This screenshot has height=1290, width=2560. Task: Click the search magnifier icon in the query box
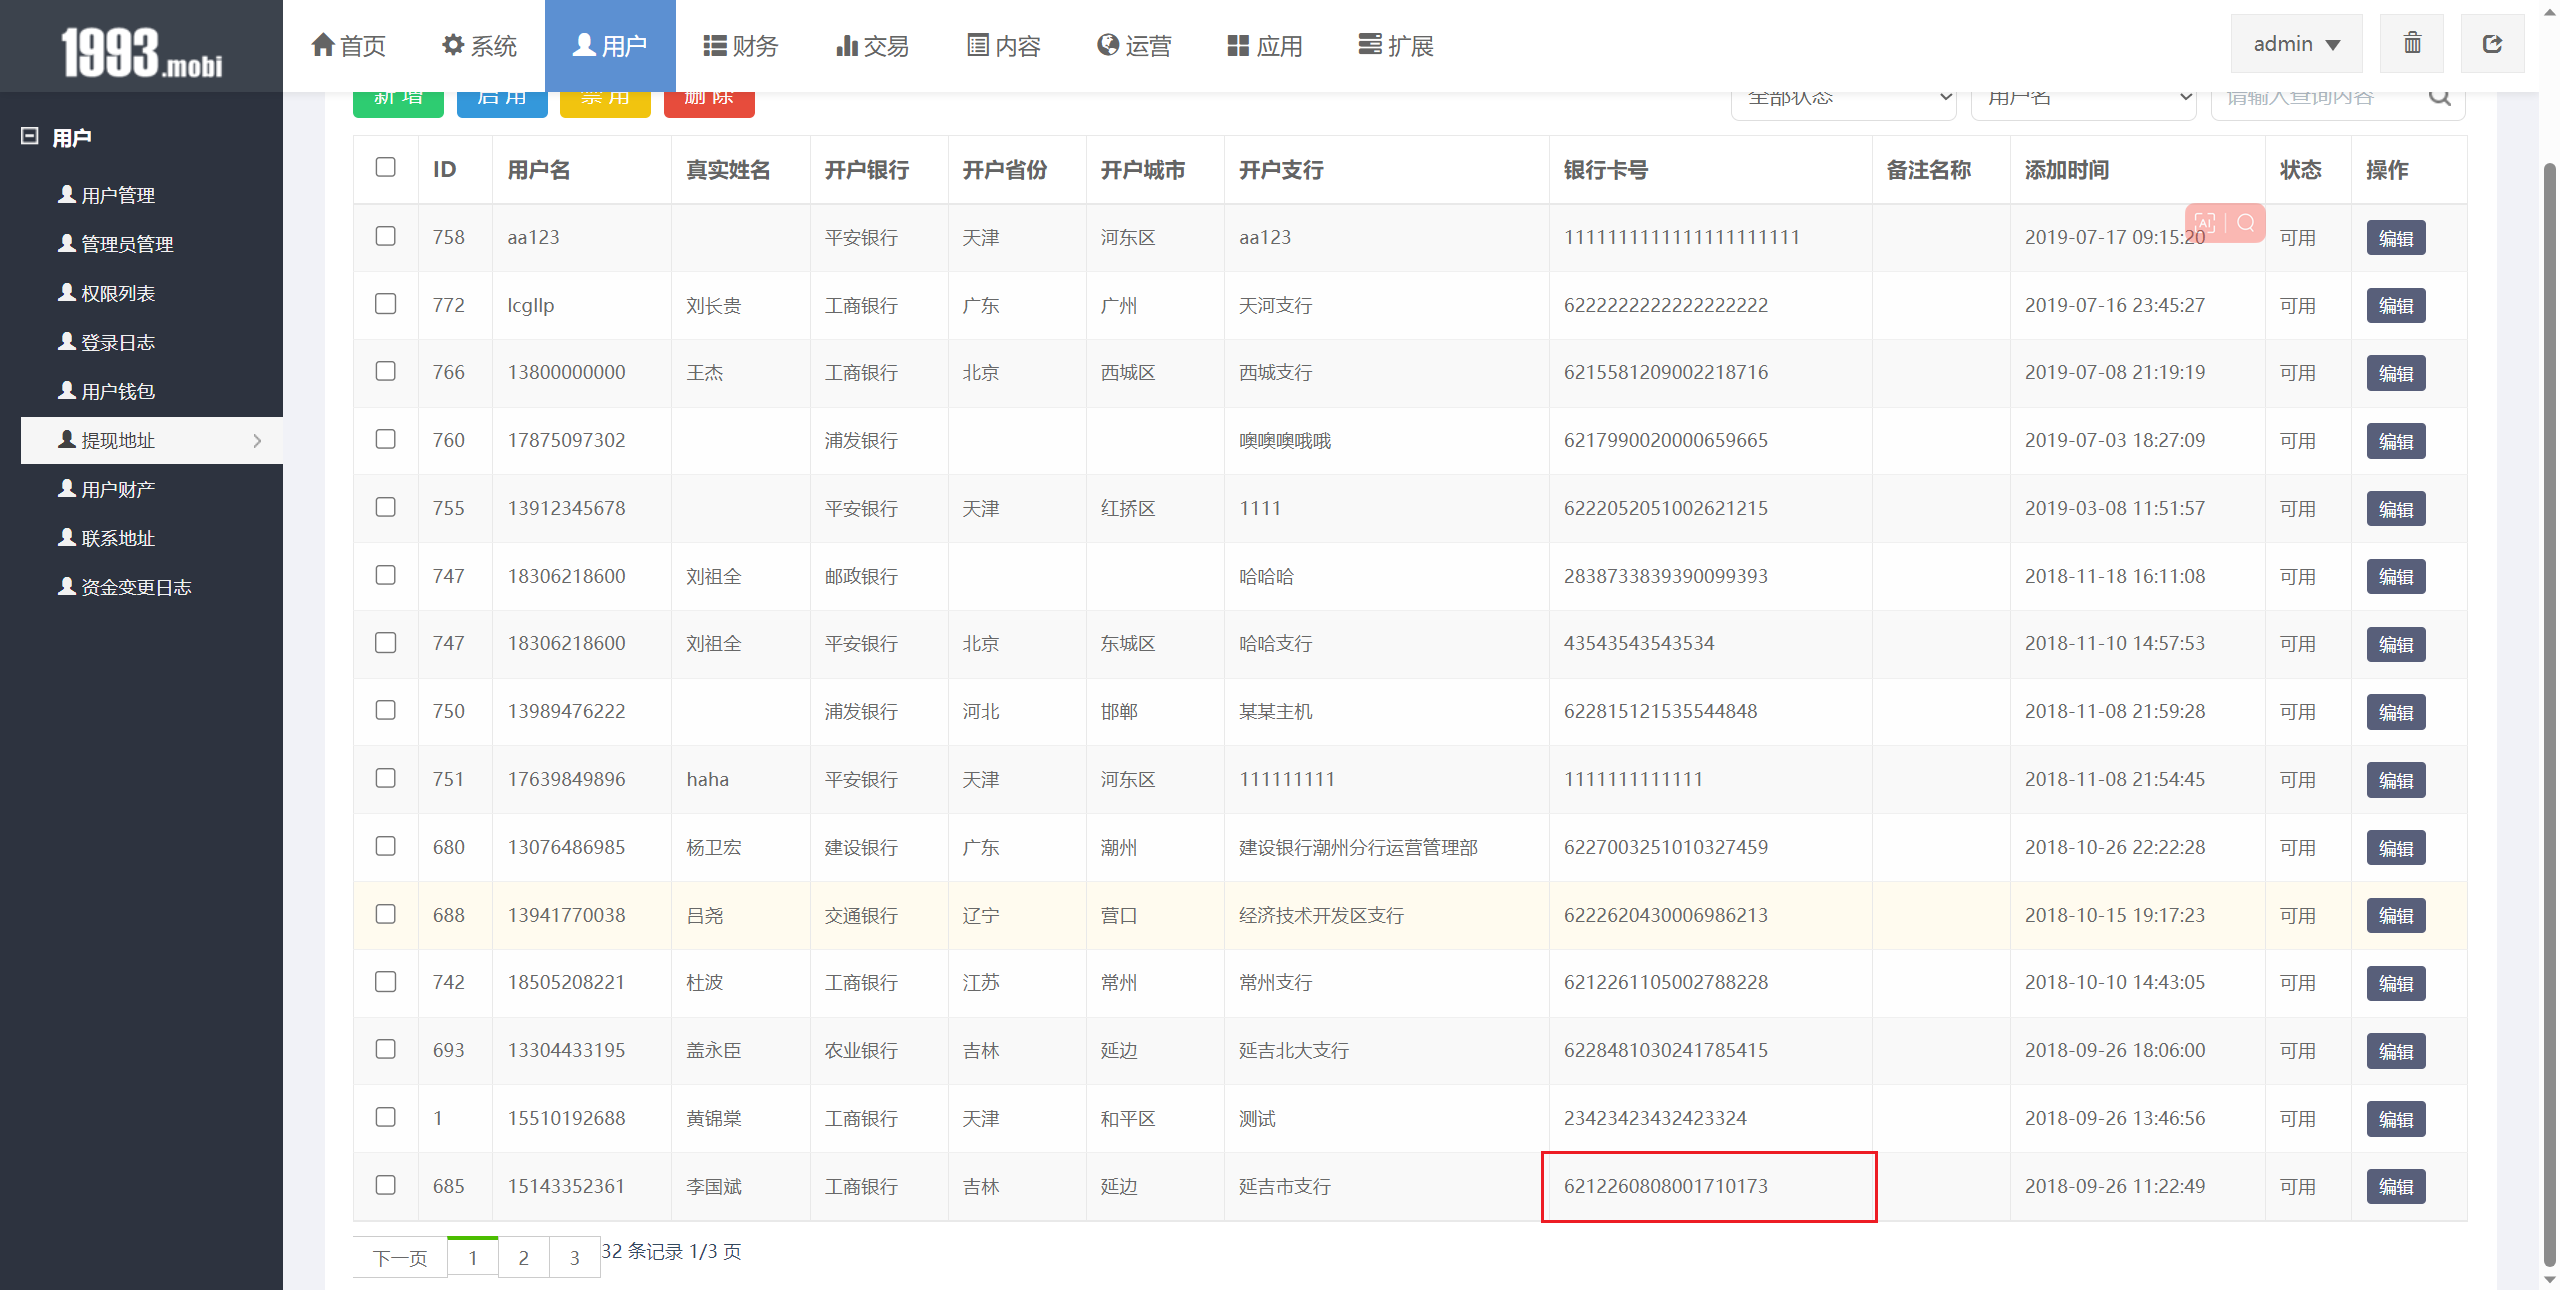click(2440, 98)
